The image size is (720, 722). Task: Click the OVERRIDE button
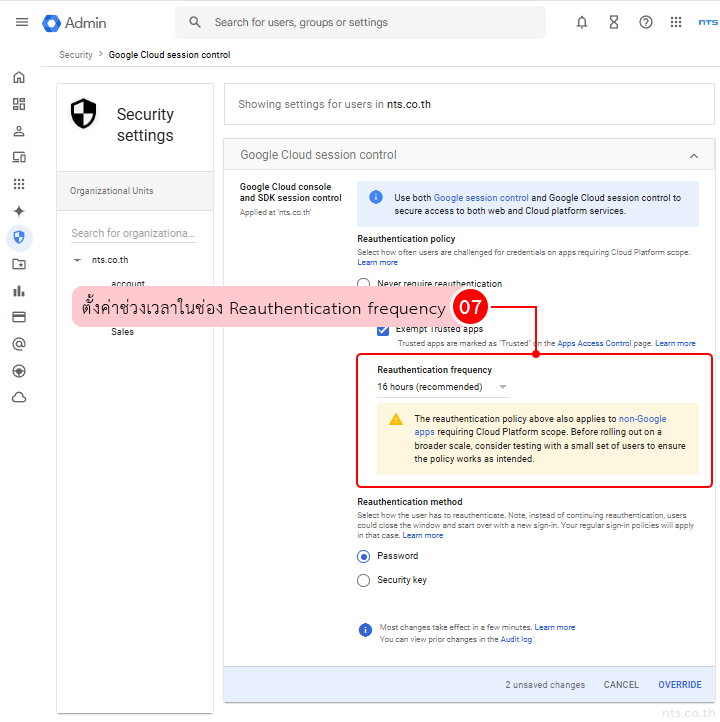(679, 685)
